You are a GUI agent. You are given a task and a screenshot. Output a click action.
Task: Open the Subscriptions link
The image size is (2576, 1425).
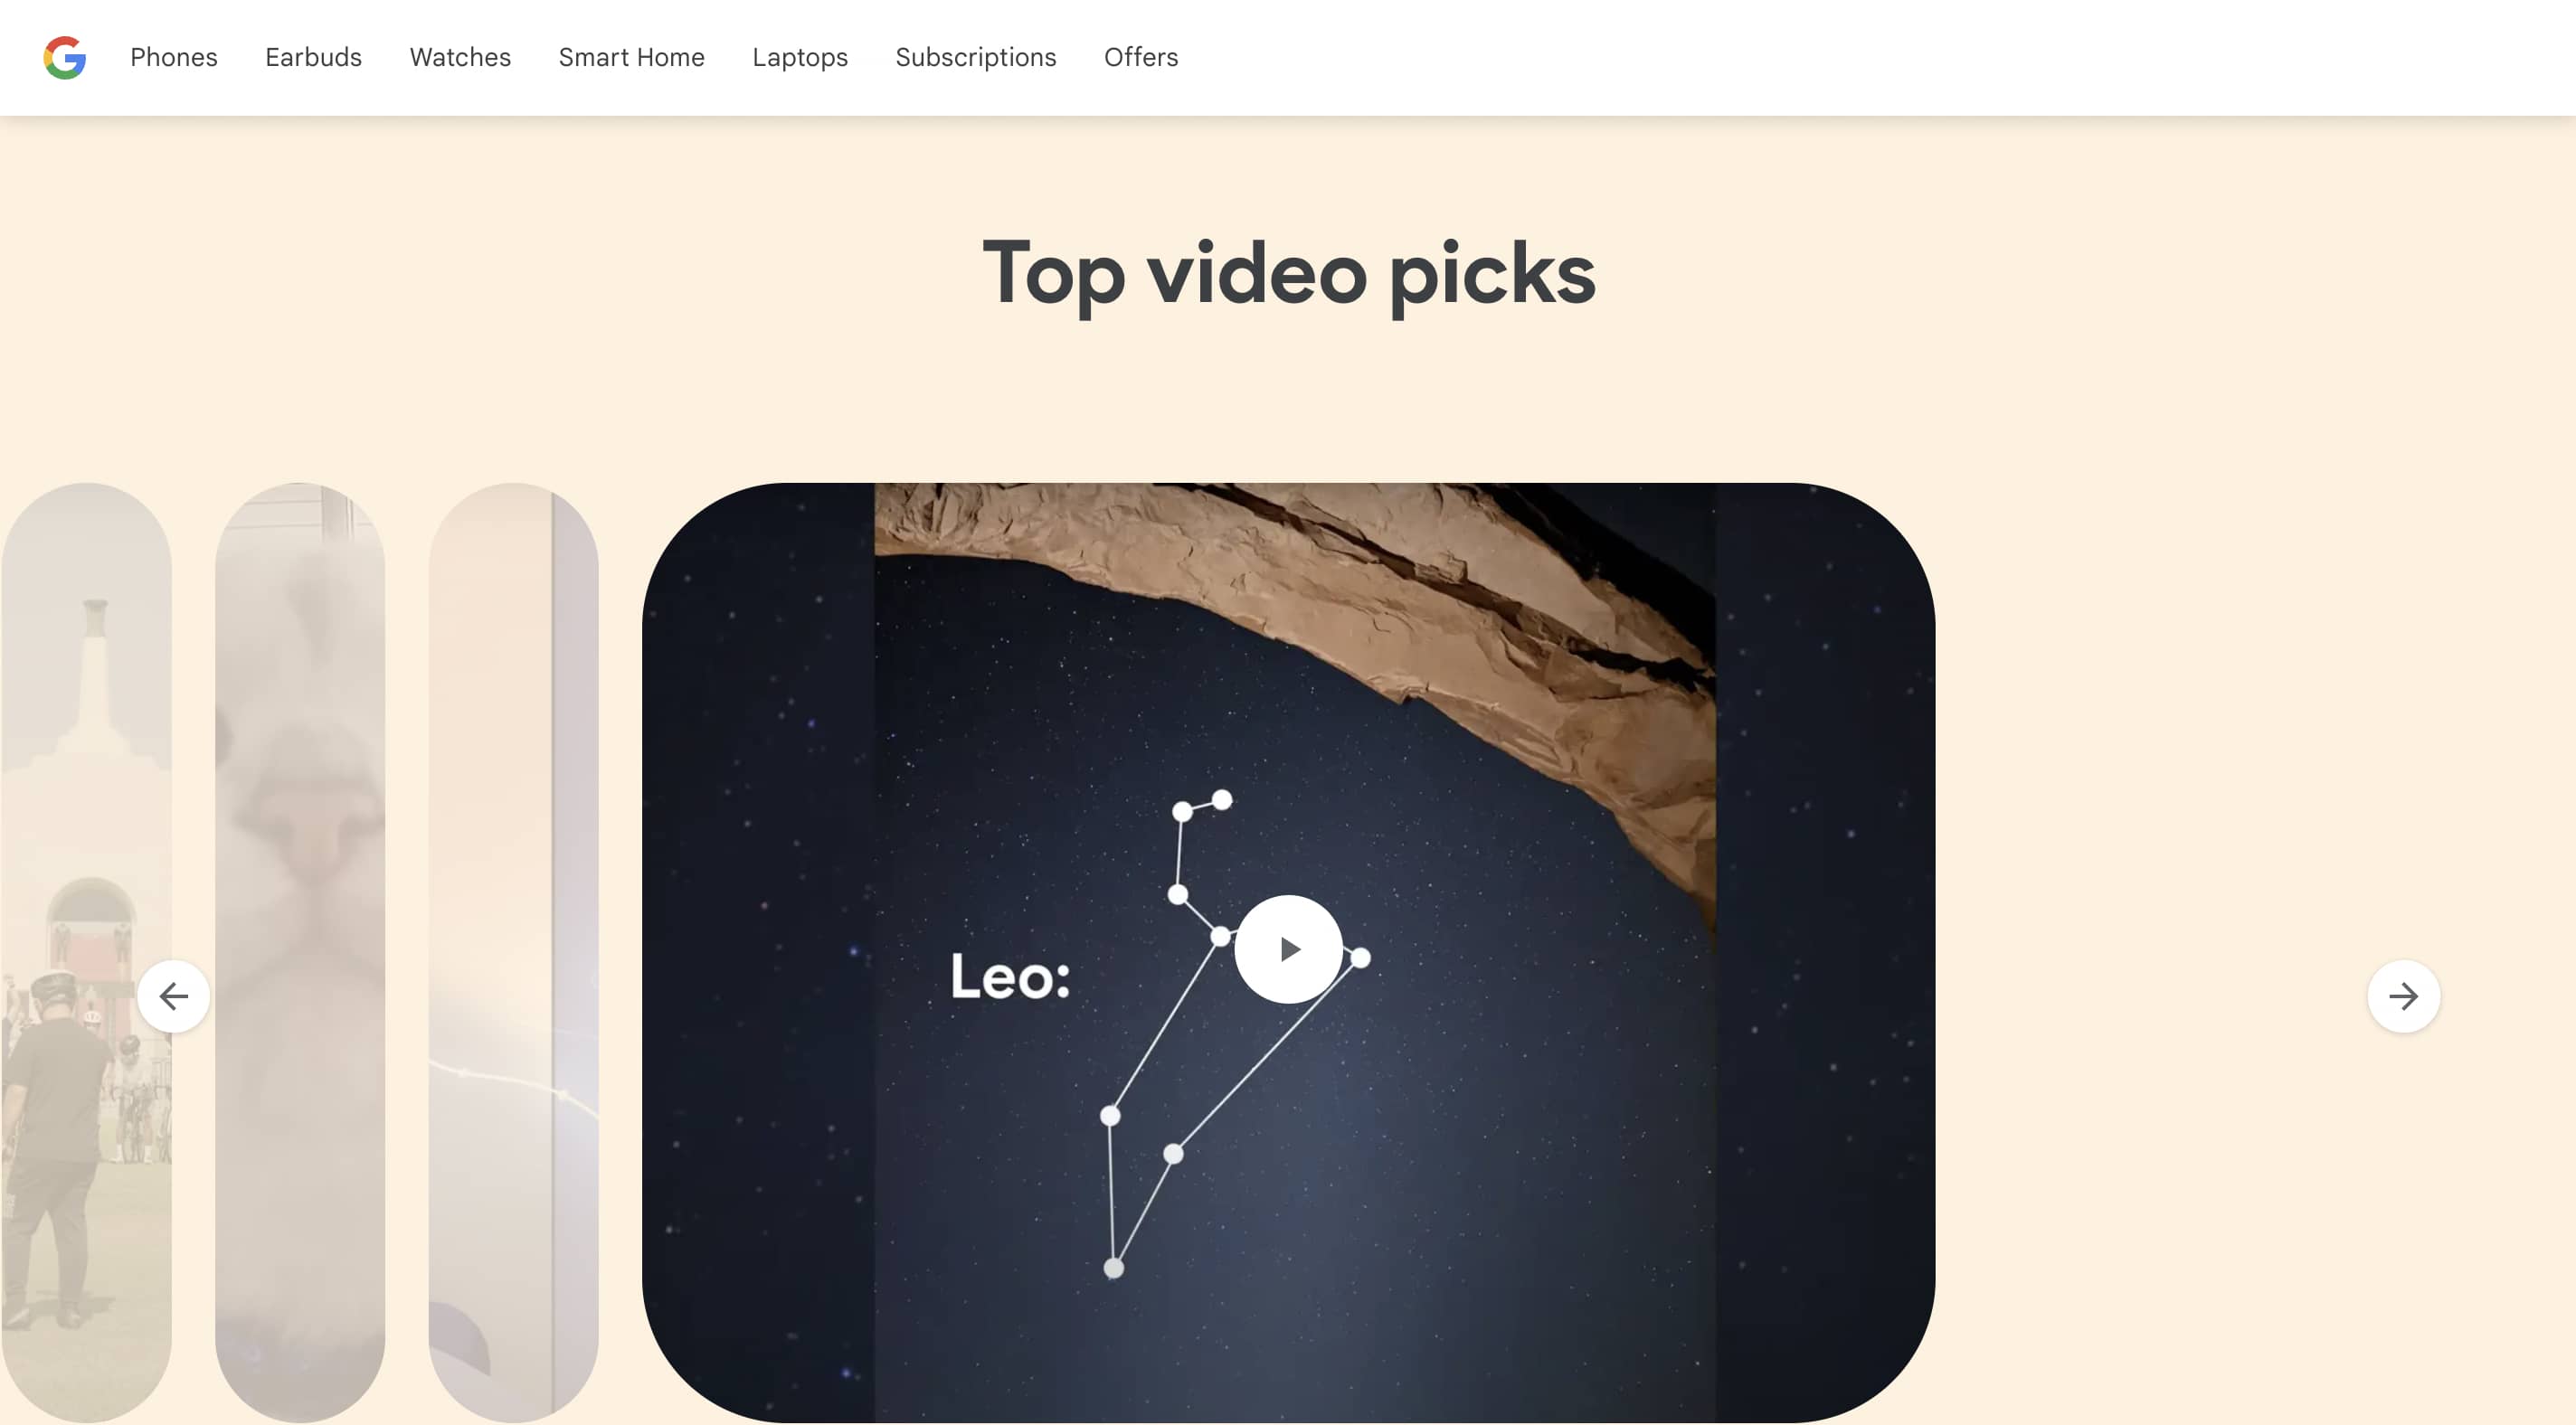pos(976,57)
